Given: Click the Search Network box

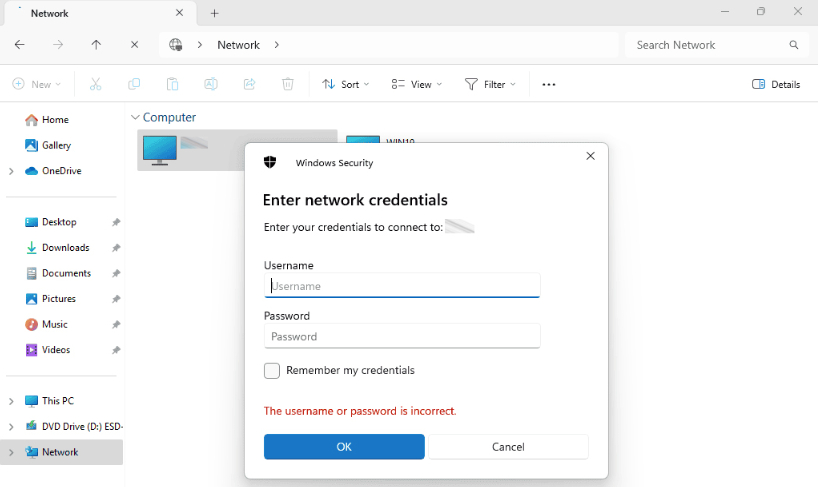Looking at the screenshot, I should pos(717,45).
